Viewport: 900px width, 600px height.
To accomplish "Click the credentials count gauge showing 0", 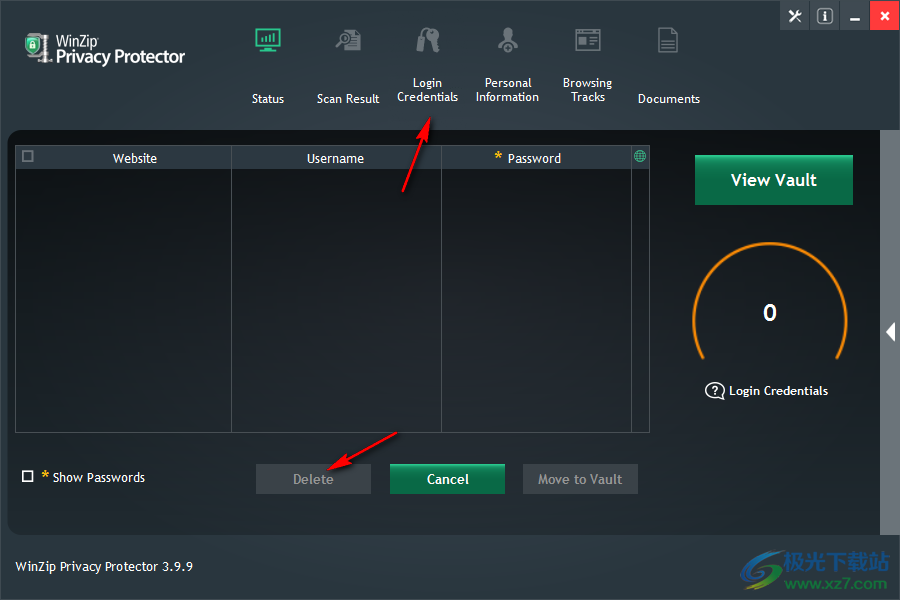I will point(770,302).
